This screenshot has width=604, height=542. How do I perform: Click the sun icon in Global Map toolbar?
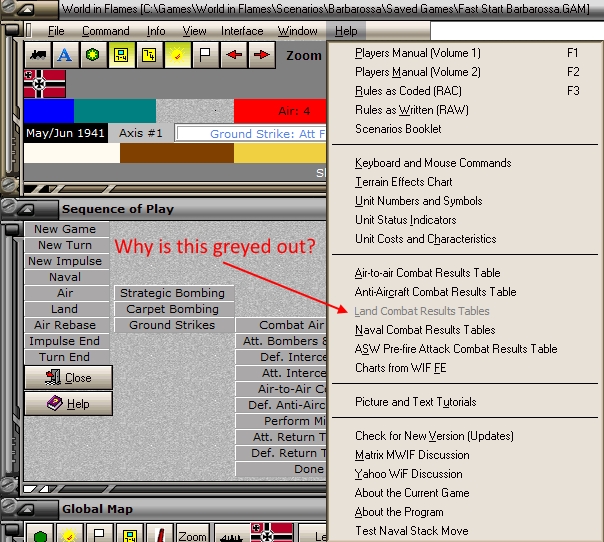click(x=70, y=534)
